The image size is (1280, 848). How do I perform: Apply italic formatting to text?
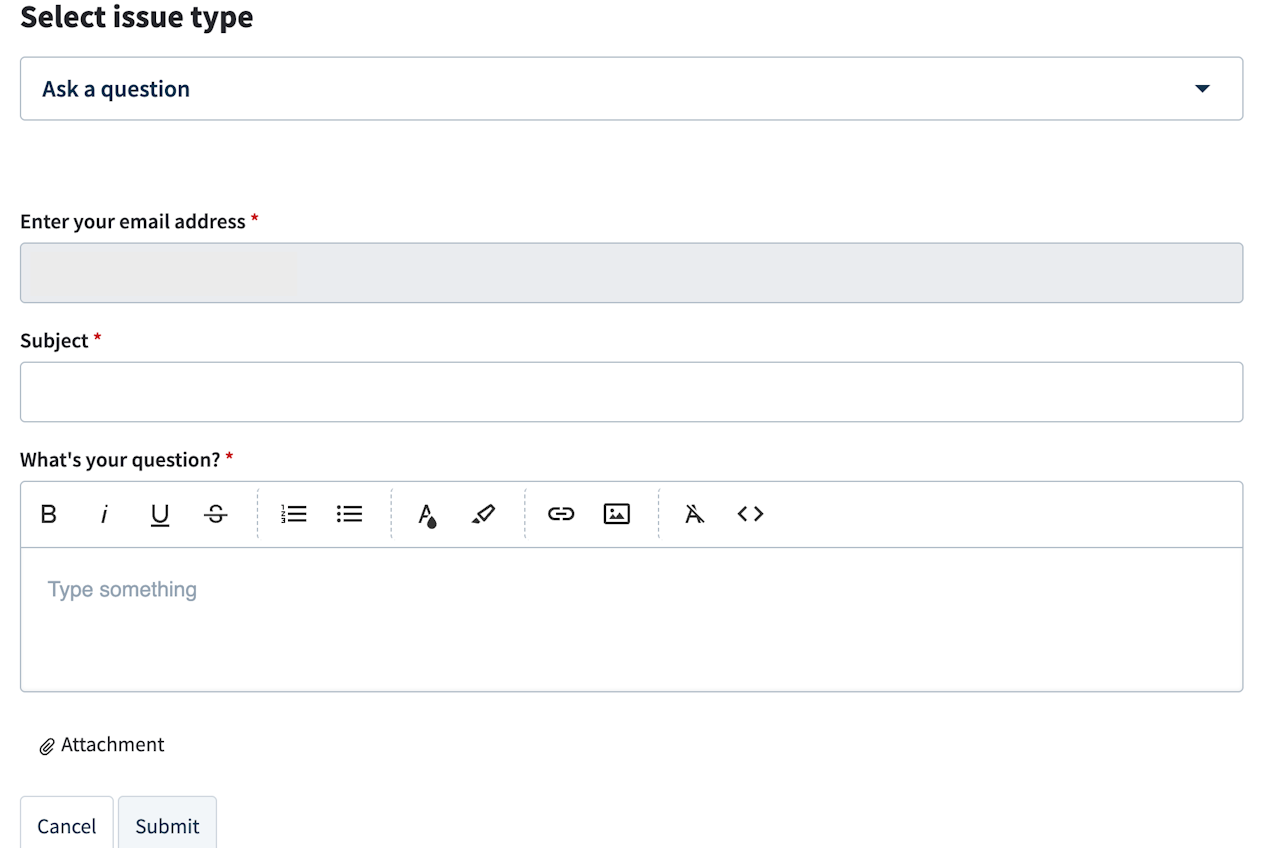pos(104,514)
